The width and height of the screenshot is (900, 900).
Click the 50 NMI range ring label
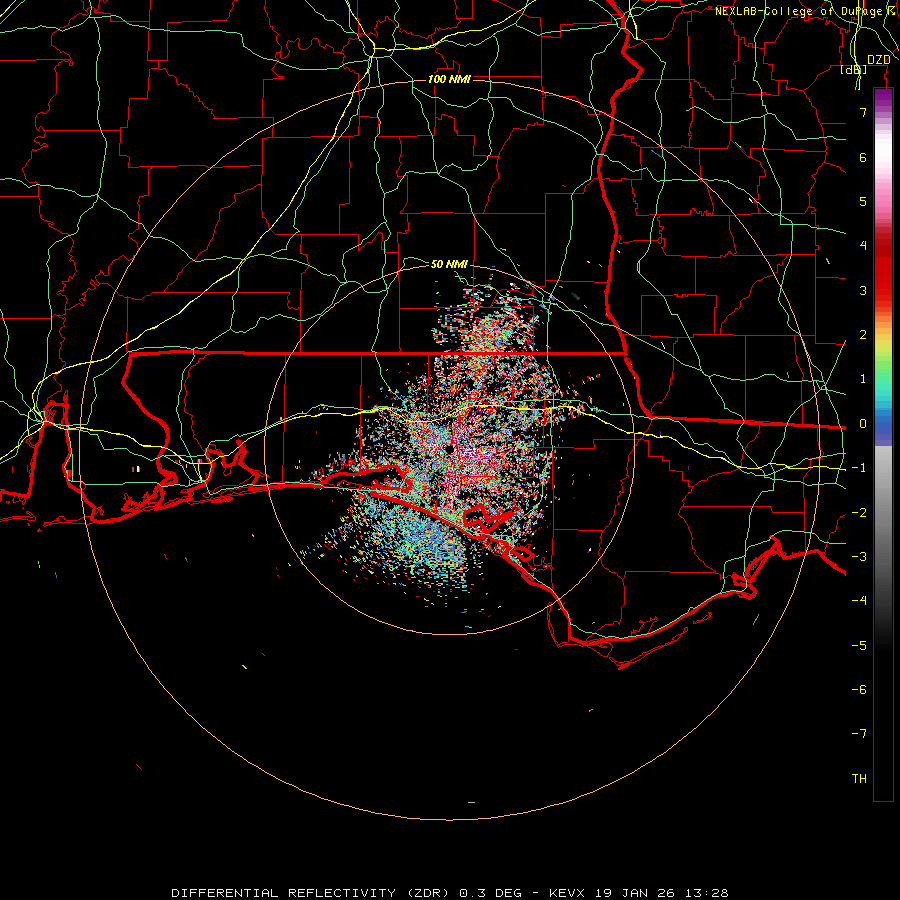pos(449,264)
